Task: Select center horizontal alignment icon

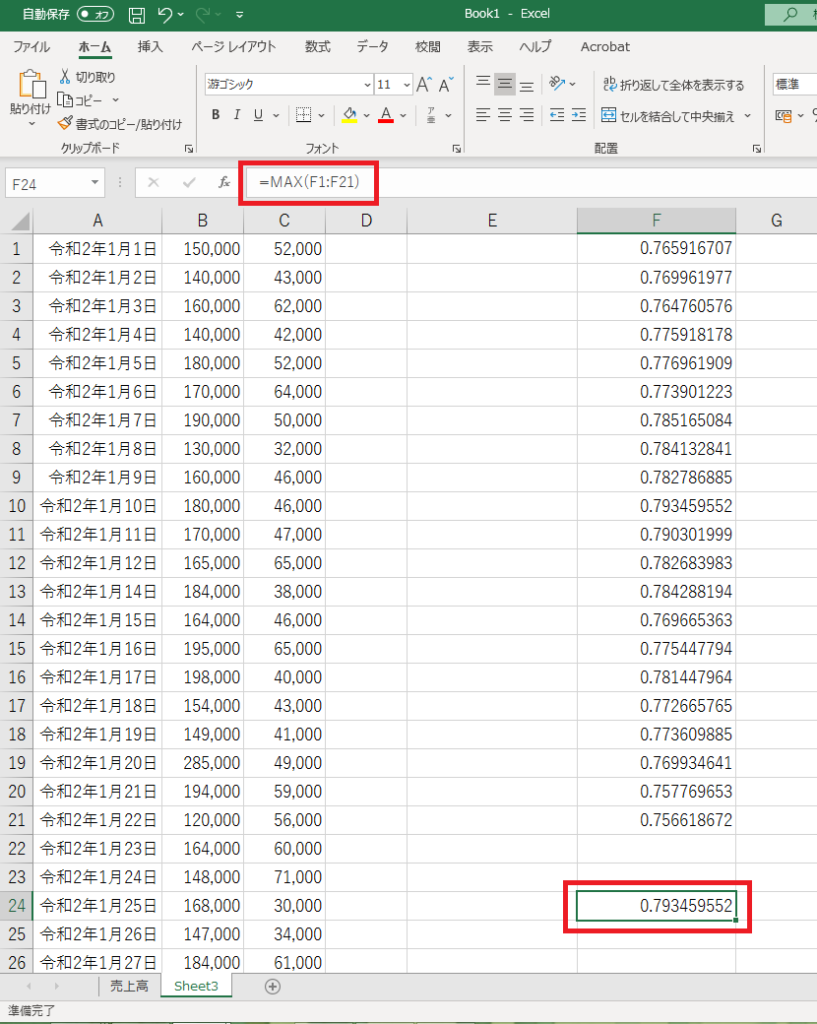Action: click(505, 115)
